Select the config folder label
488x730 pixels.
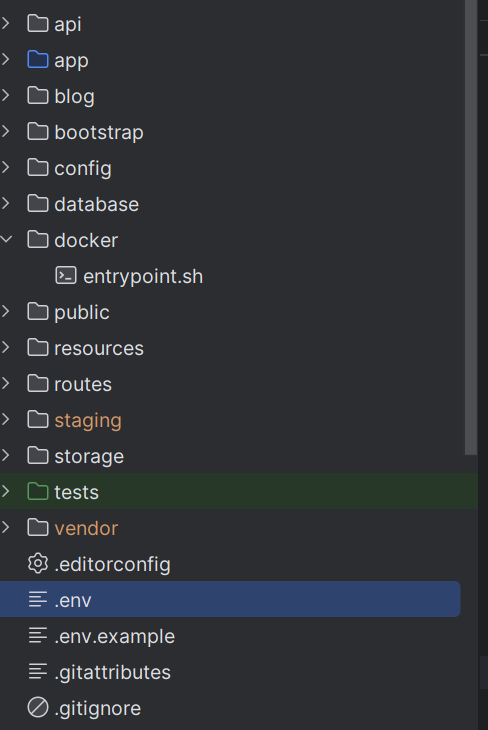[83, 169]
